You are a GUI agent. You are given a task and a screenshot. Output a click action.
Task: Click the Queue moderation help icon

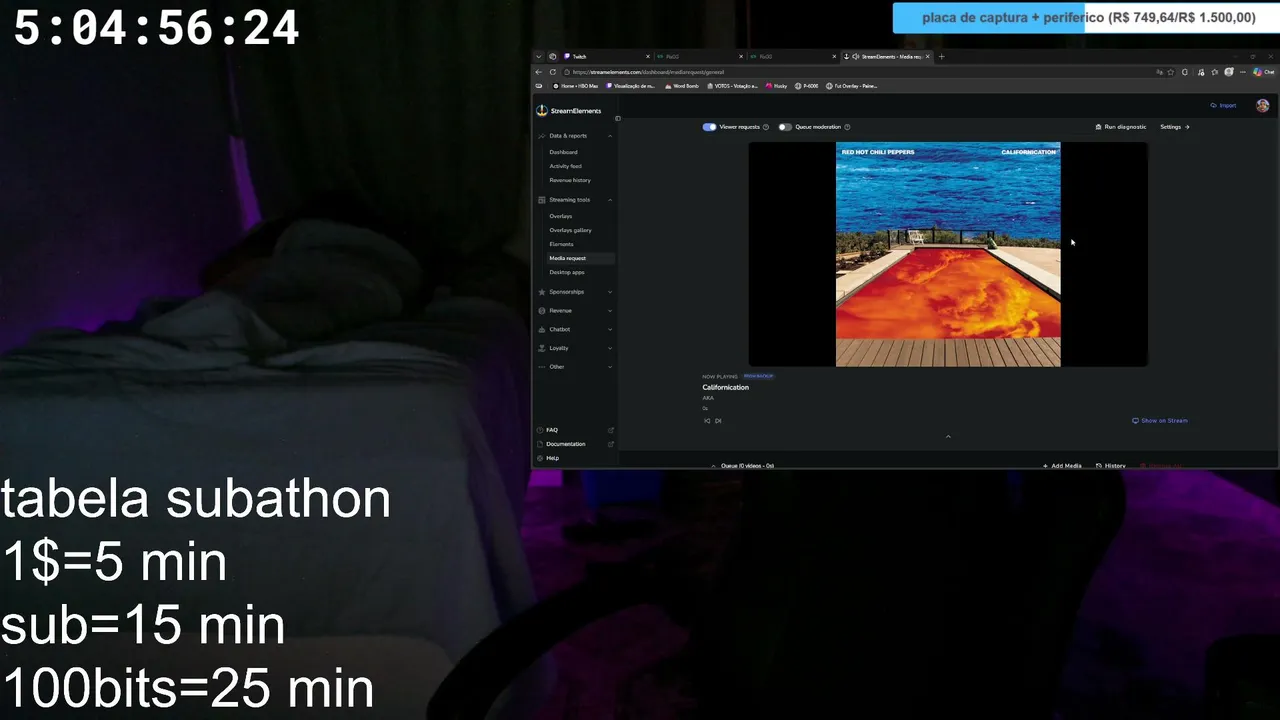(x=847, y=127)
